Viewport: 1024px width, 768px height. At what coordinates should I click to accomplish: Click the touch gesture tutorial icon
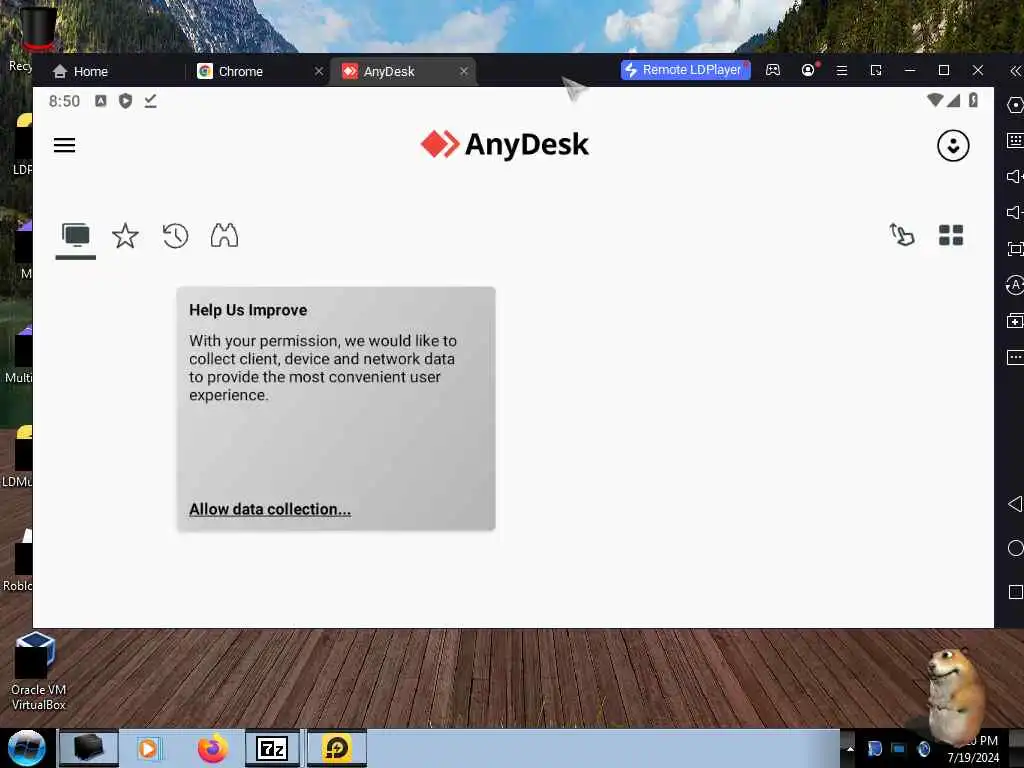click(902, 235)
